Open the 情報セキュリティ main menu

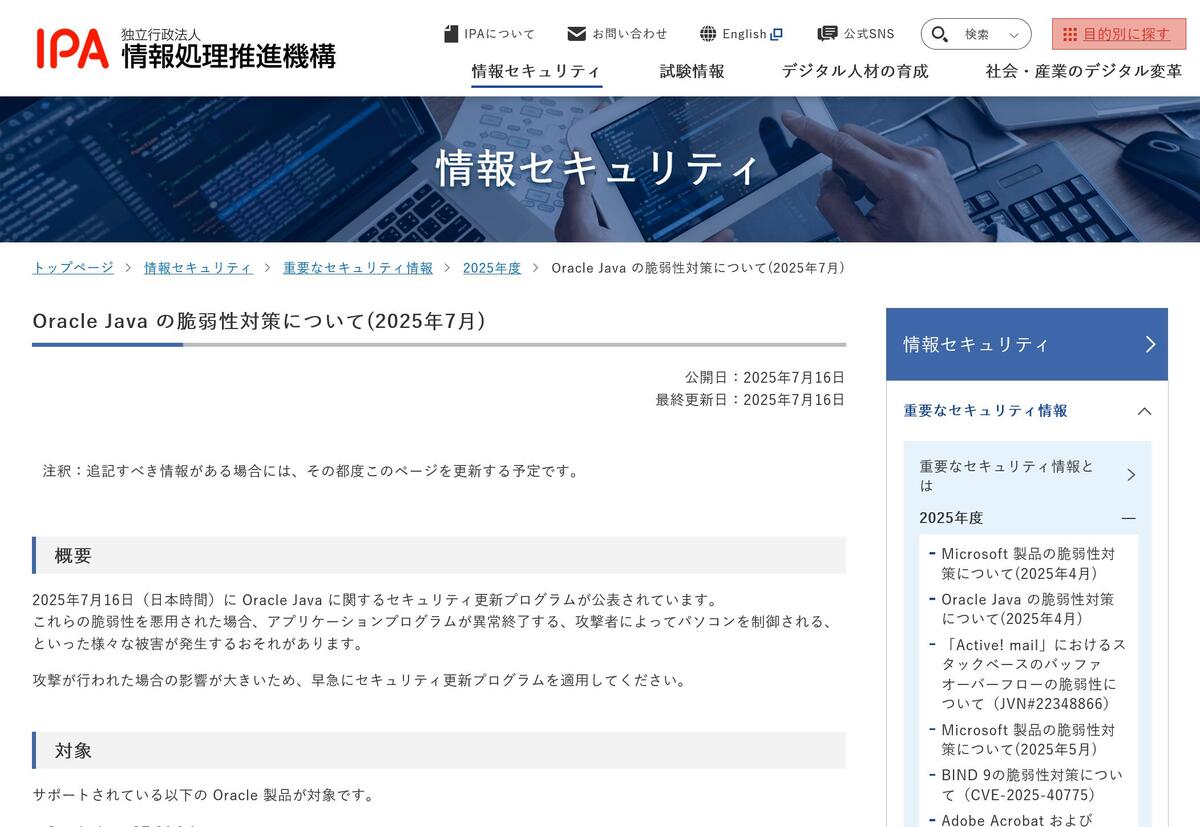pos(536,71)
